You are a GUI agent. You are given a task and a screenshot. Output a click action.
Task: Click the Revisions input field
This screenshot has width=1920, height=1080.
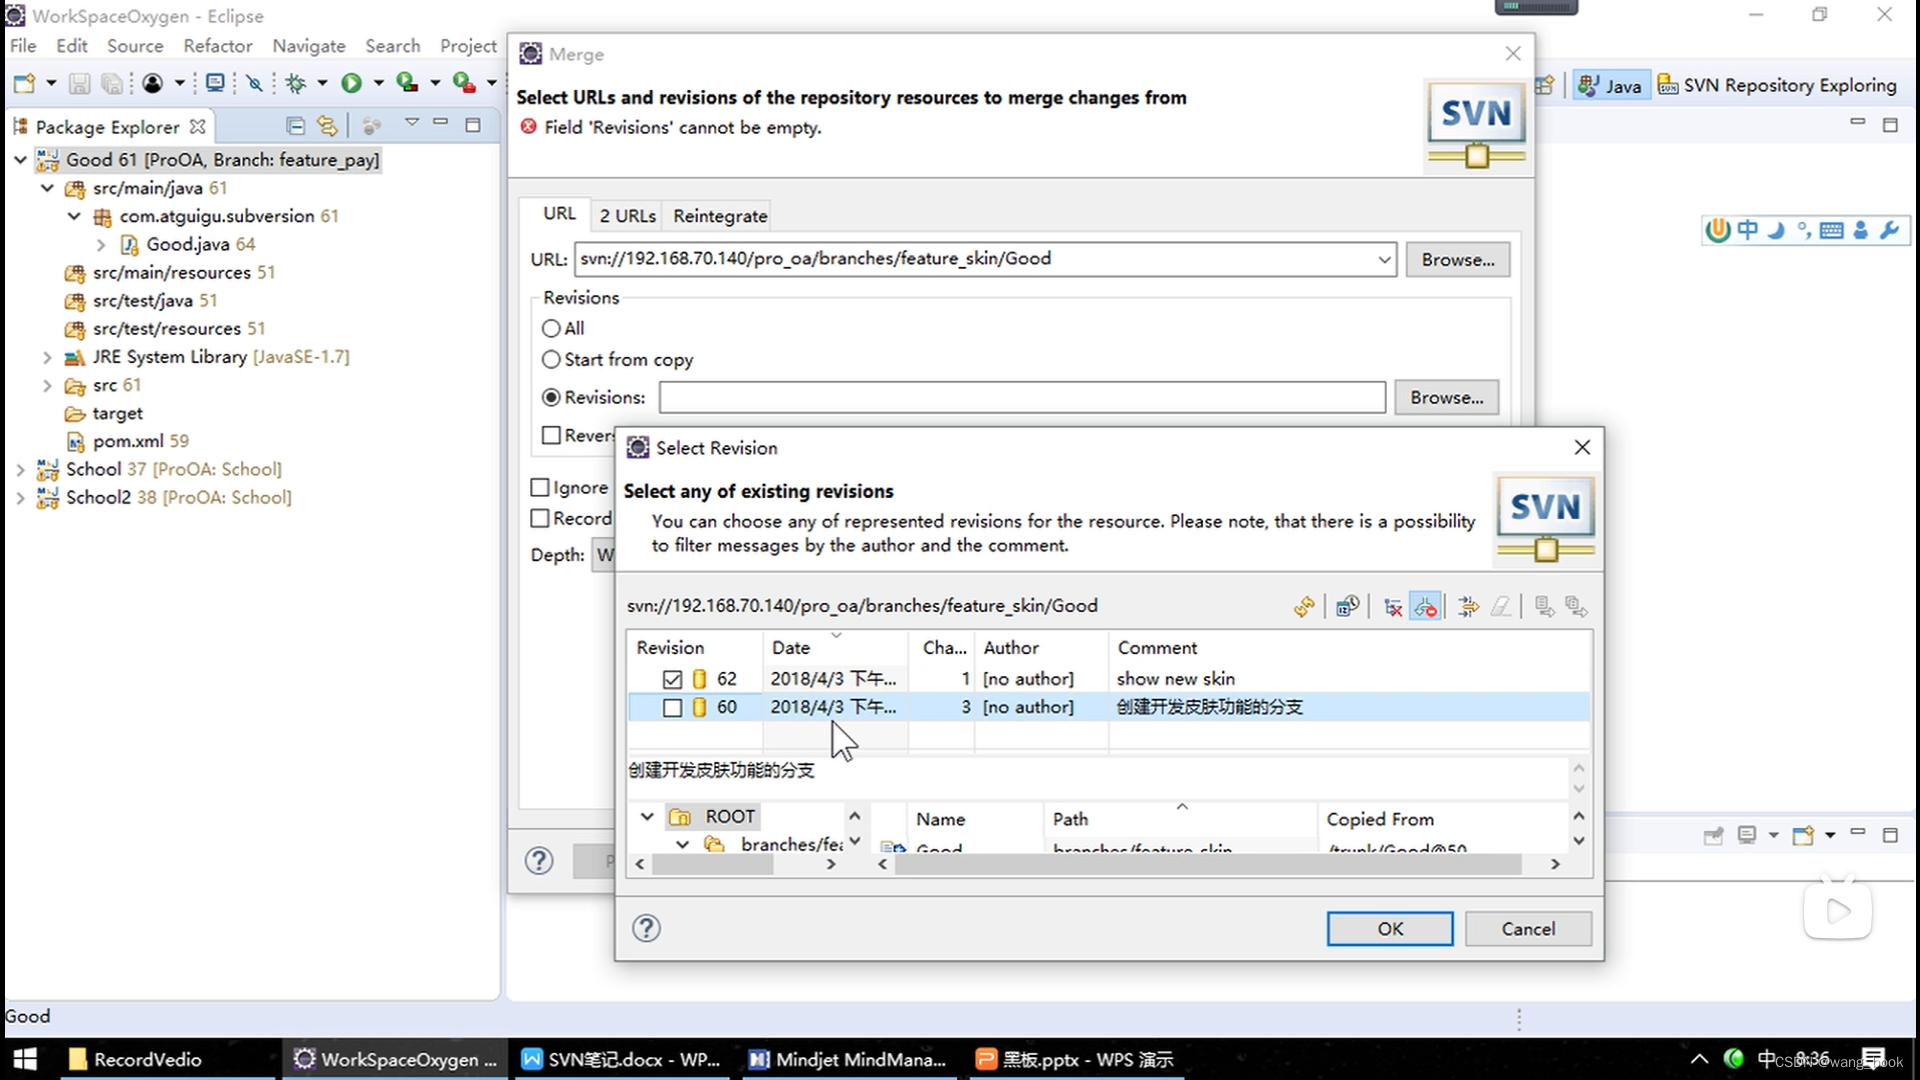(x=1022, y=396)
